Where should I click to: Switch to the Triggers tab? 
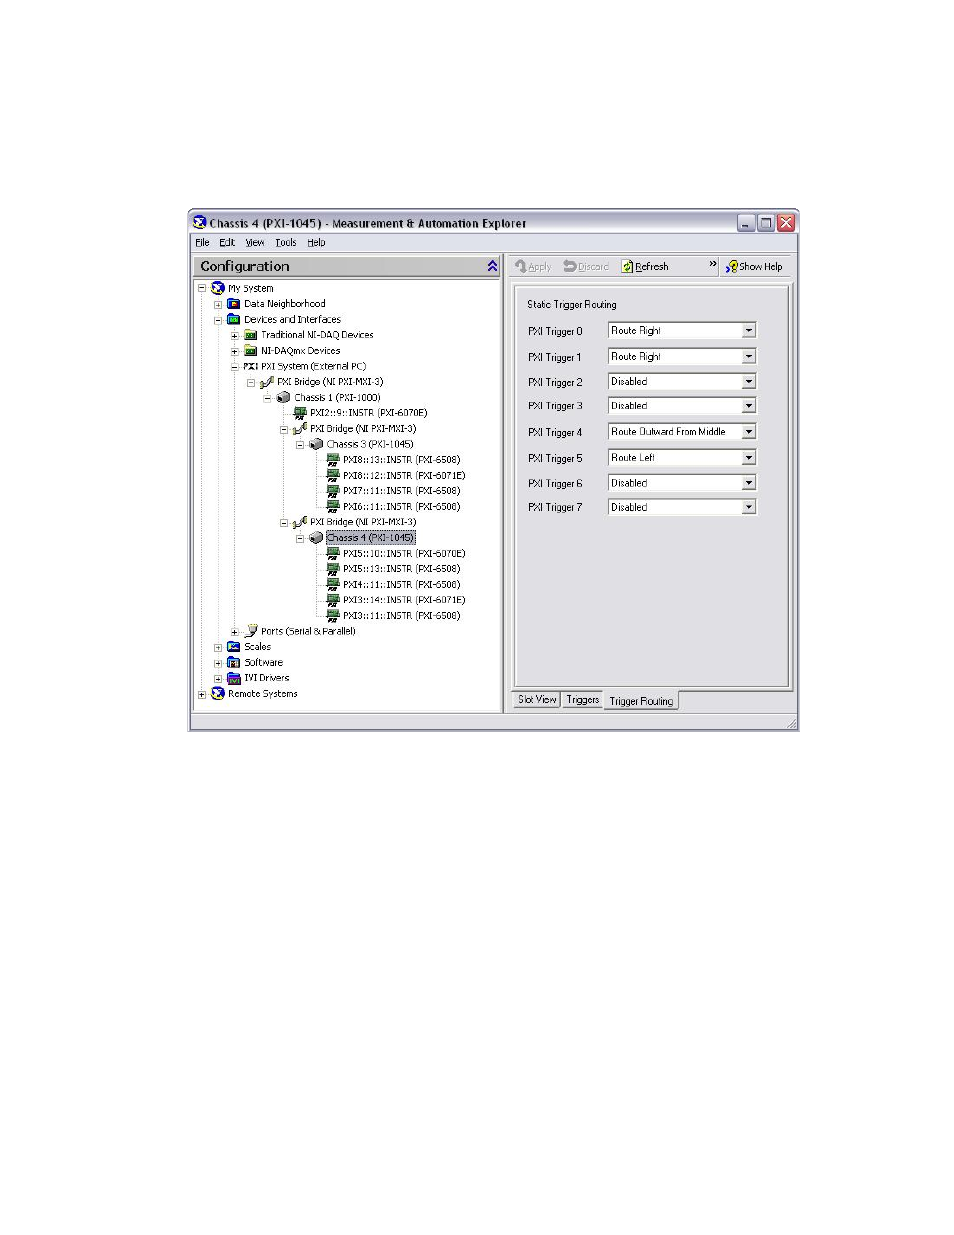pos(583,700)
